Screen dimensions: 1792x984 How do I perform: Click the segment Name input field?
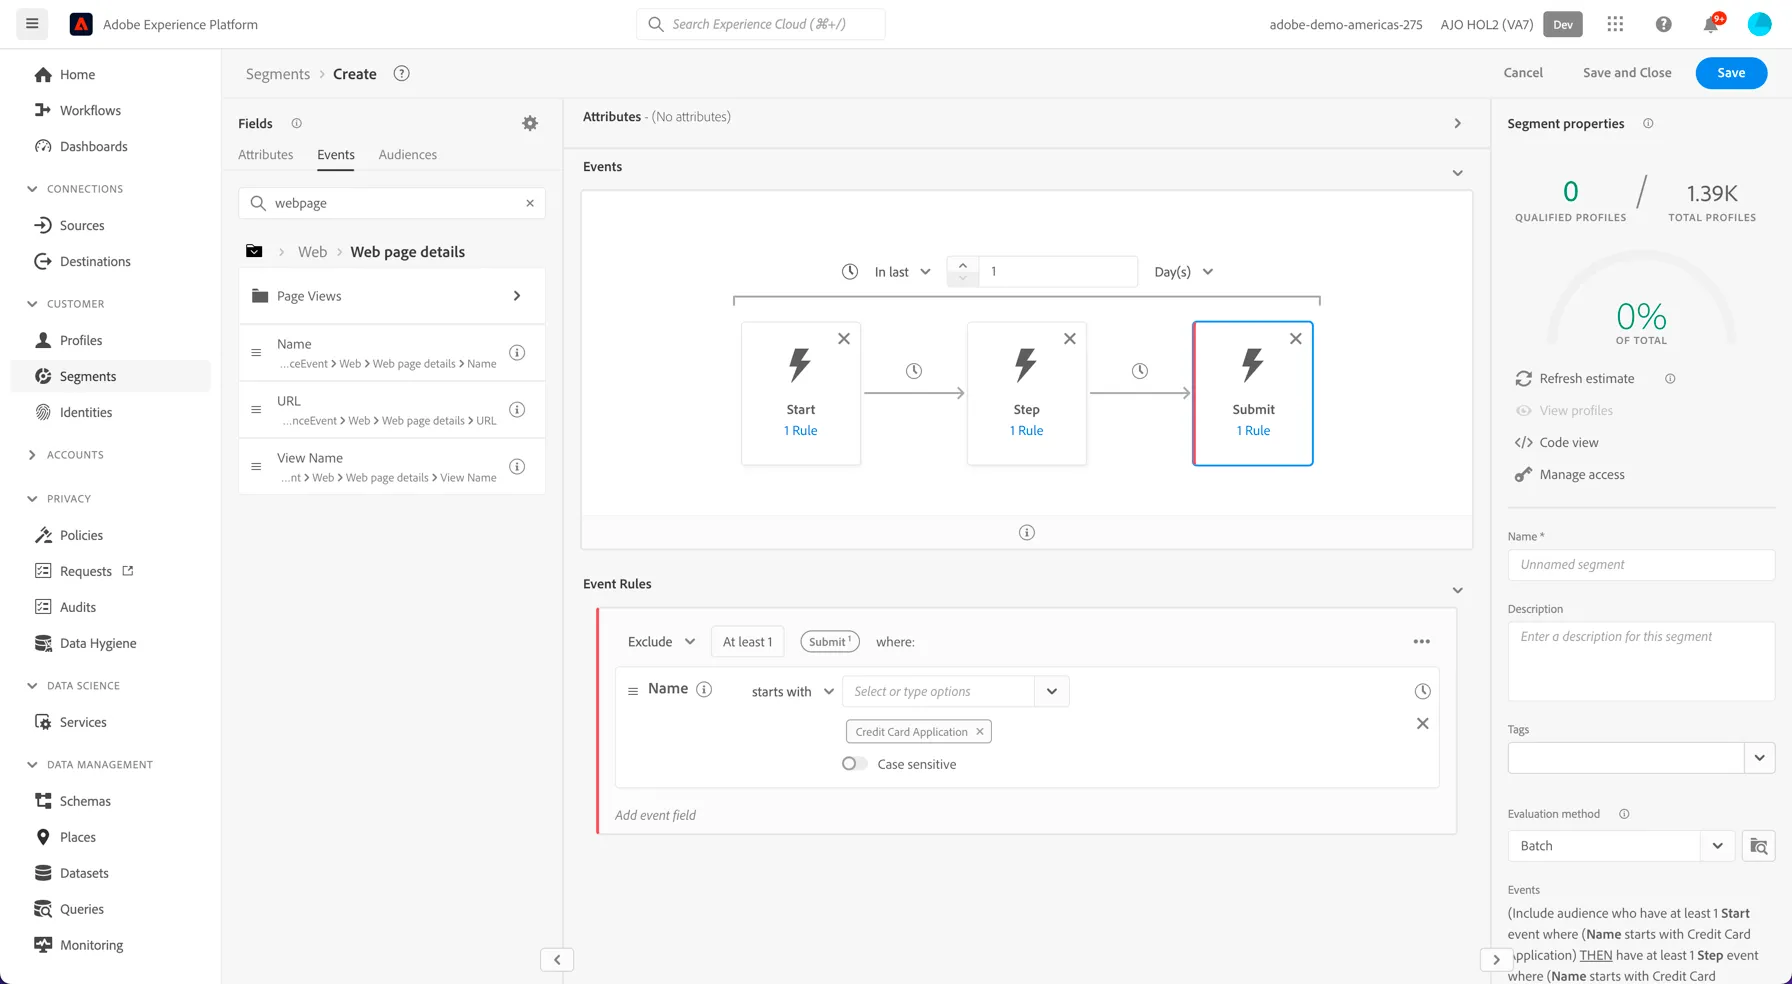[x=1641, y=565]
